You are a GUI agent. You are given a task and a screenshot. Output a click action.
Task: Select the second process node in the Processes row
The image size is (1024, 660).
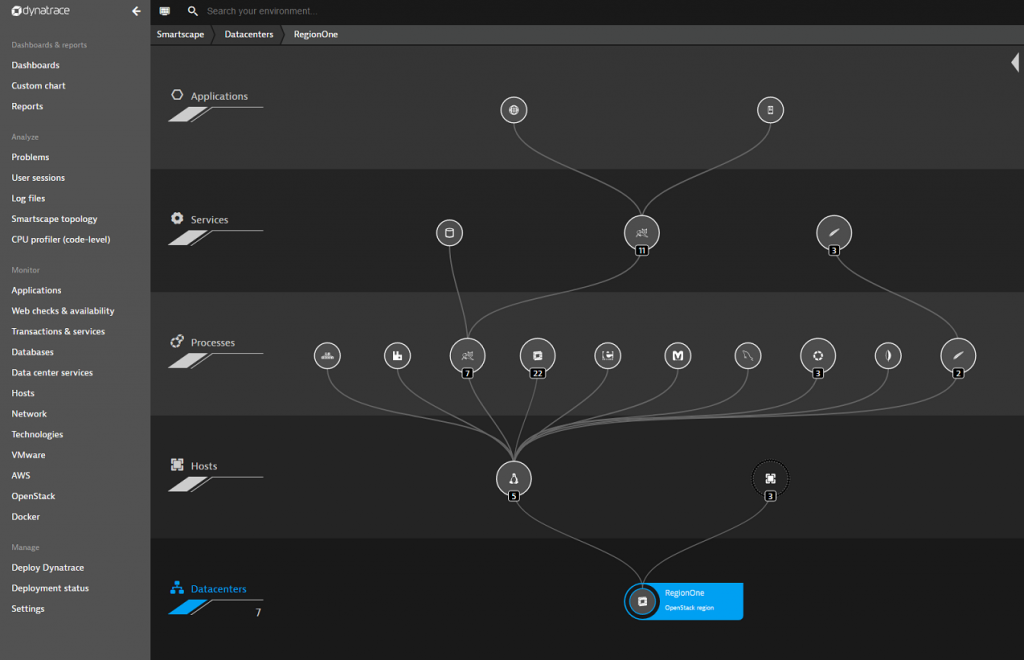click(397, 356)
